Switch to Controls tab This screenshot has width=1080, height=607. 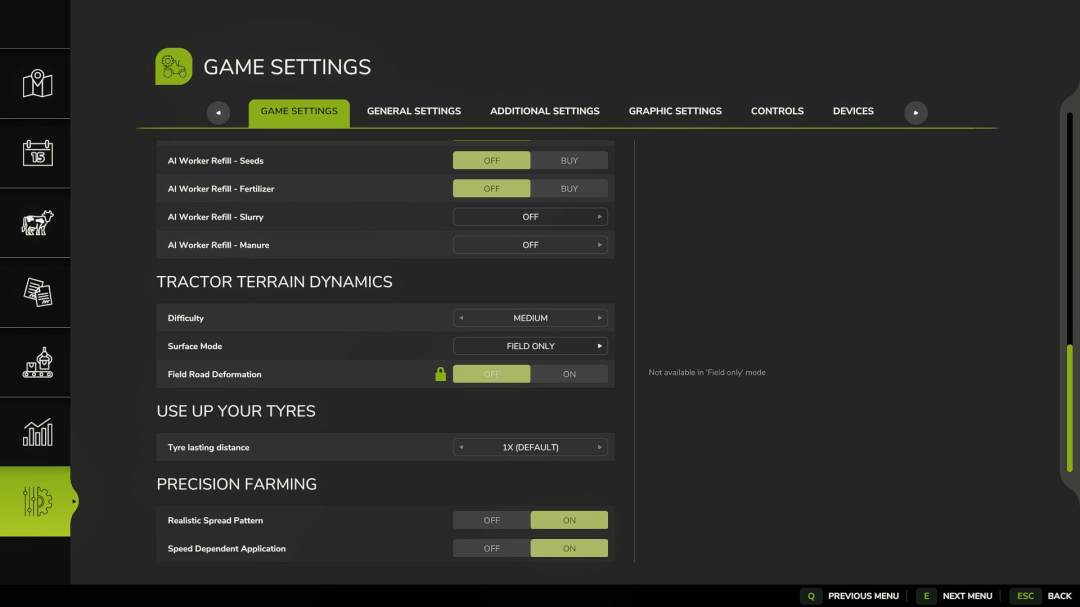pyautogui.click(x=777, y=111)
